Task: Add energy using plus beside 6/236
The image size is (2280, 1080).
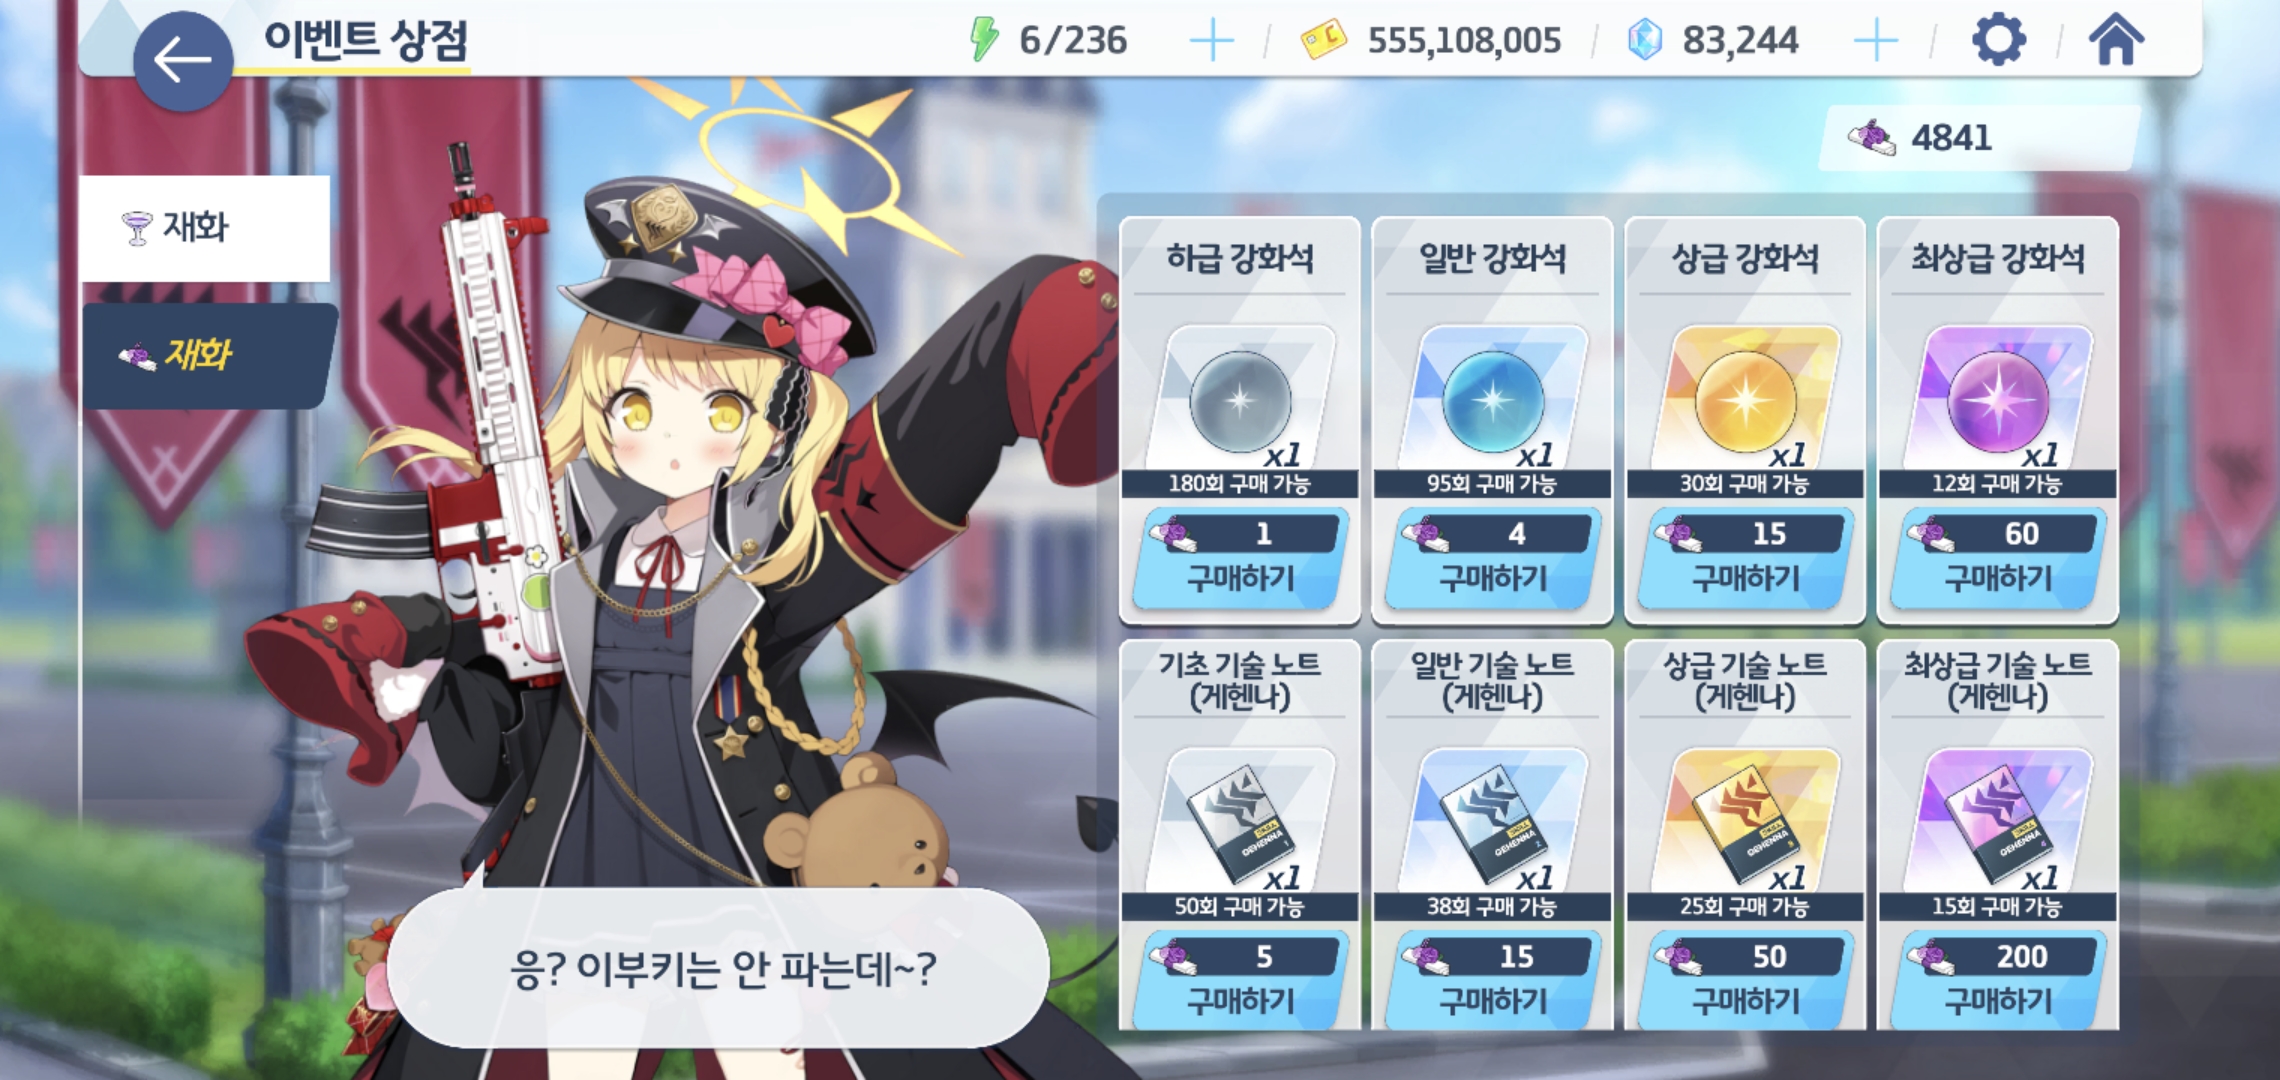Action: pyautogui.click(x=1212, y=41)
